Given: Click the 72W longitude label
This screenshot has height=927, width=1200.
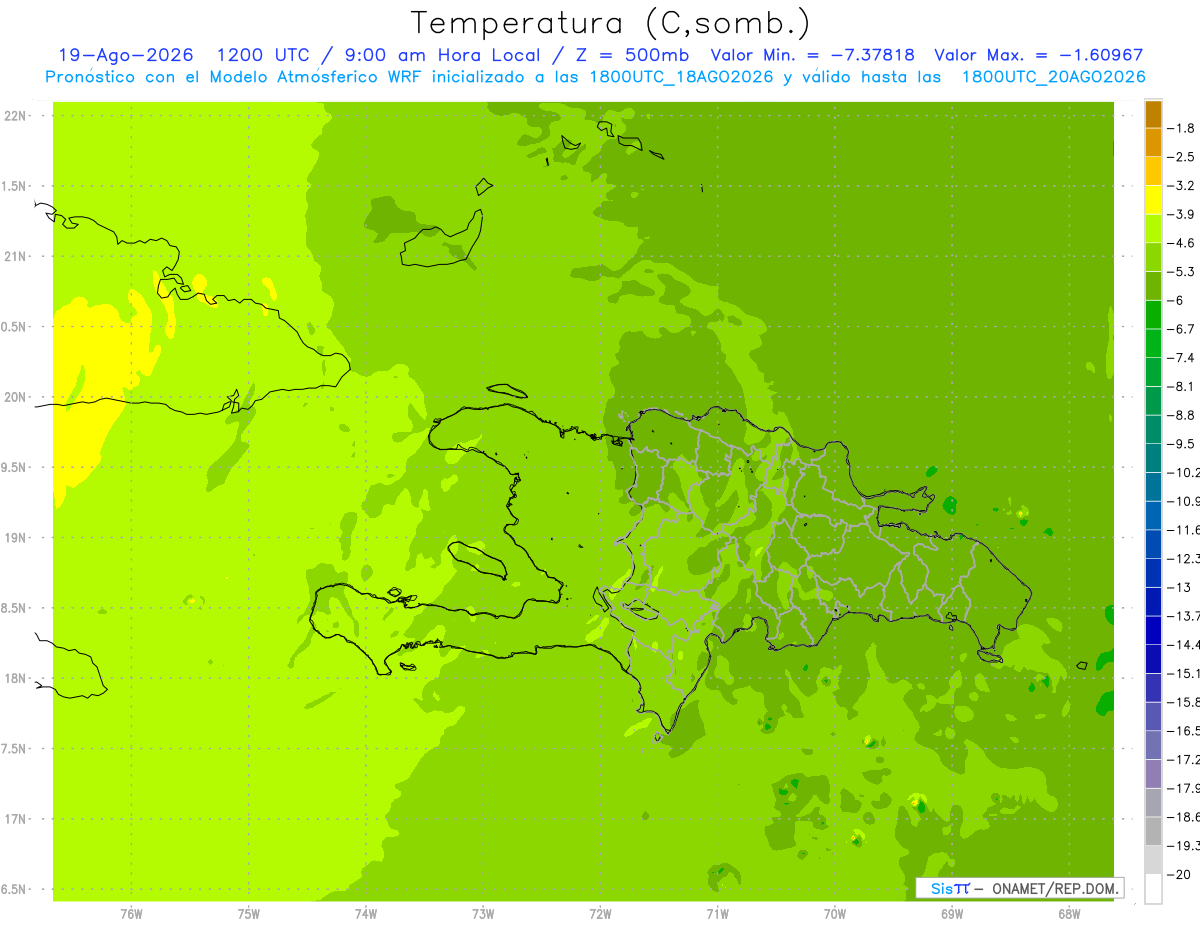Looking at the screenshot, I should pos(600,914).
